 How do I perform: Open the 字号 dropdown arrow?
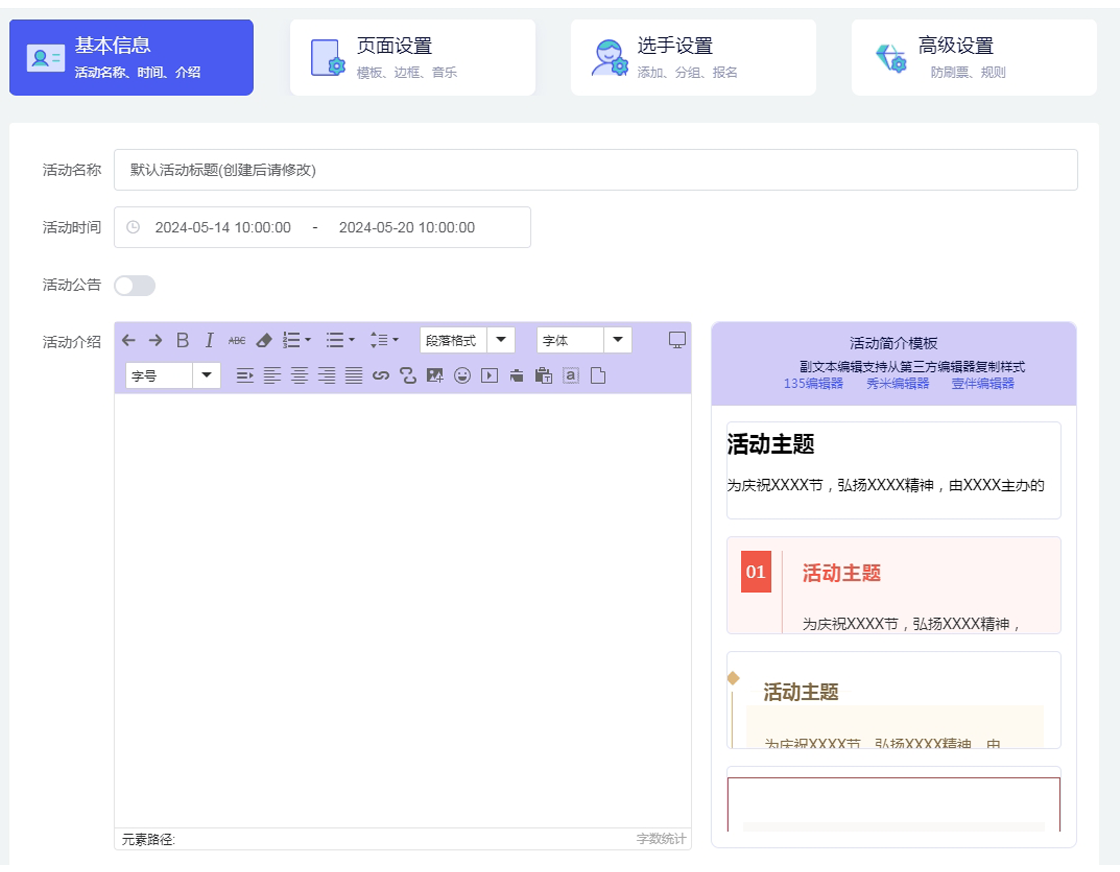206,375
